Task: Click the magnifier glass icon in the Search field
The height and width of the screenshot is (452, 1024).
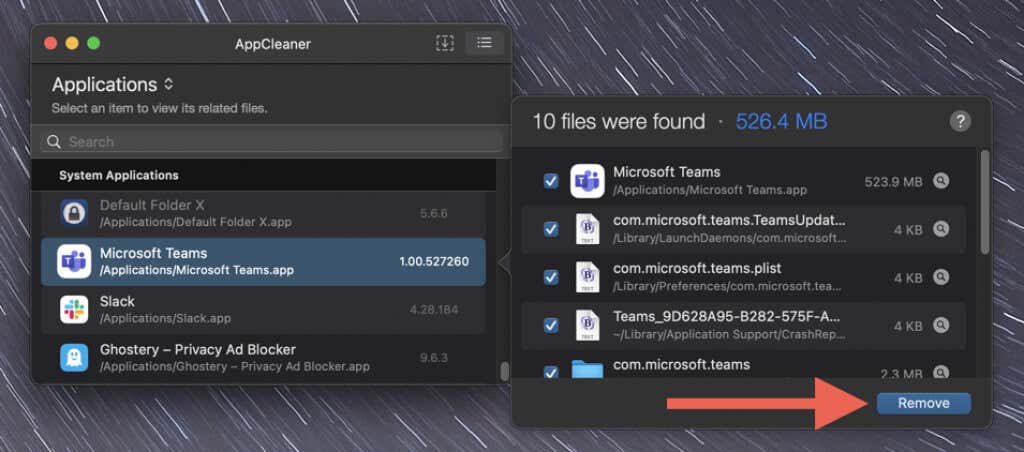Action: coord(54,142)
